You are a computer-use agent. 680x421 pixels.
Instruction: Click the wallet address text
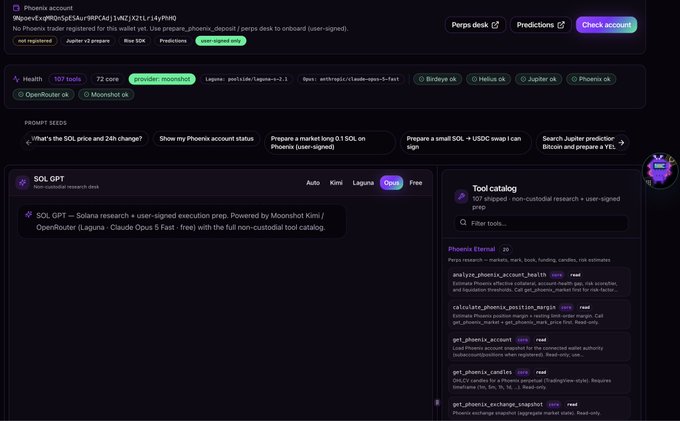coord(95,18)
